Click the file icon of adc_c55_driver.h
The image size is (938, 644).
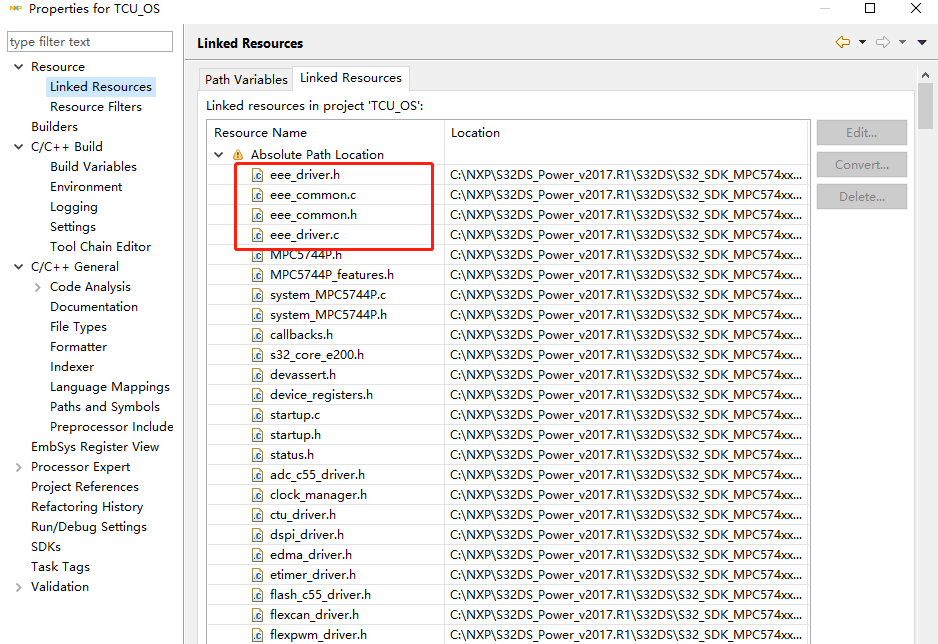pyautogui.click(x=257, y=475)
